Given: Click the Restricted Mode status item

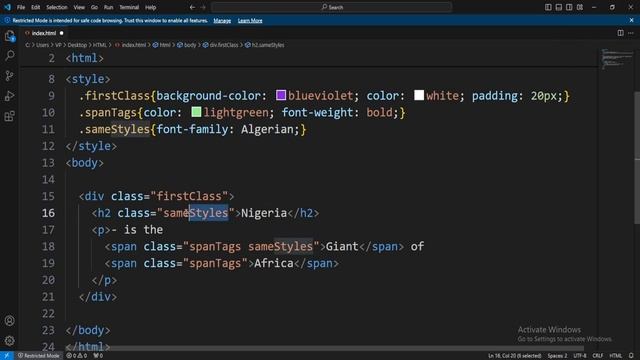Looking at the screenshot, I should (38, 356).
